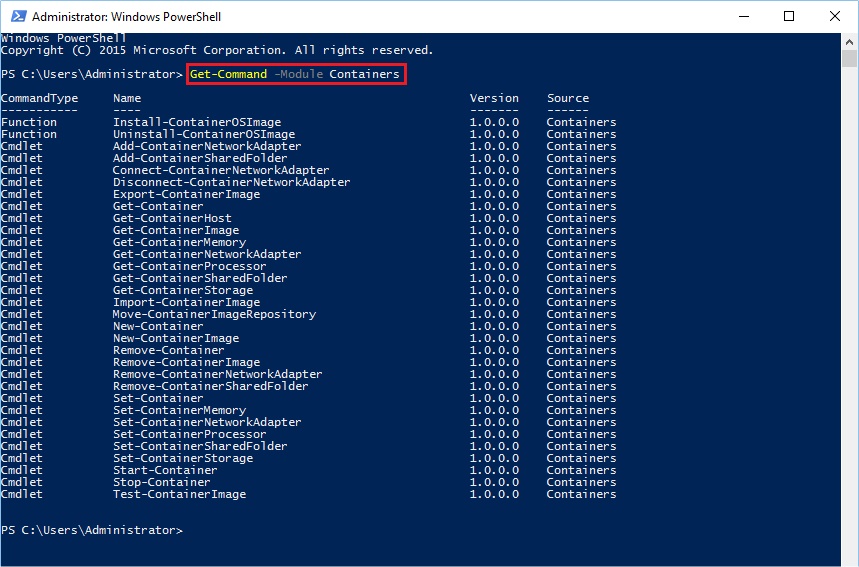Click the 'Containers' argument in the command
This screenshot has width=859, height=567.
[364, 74]
